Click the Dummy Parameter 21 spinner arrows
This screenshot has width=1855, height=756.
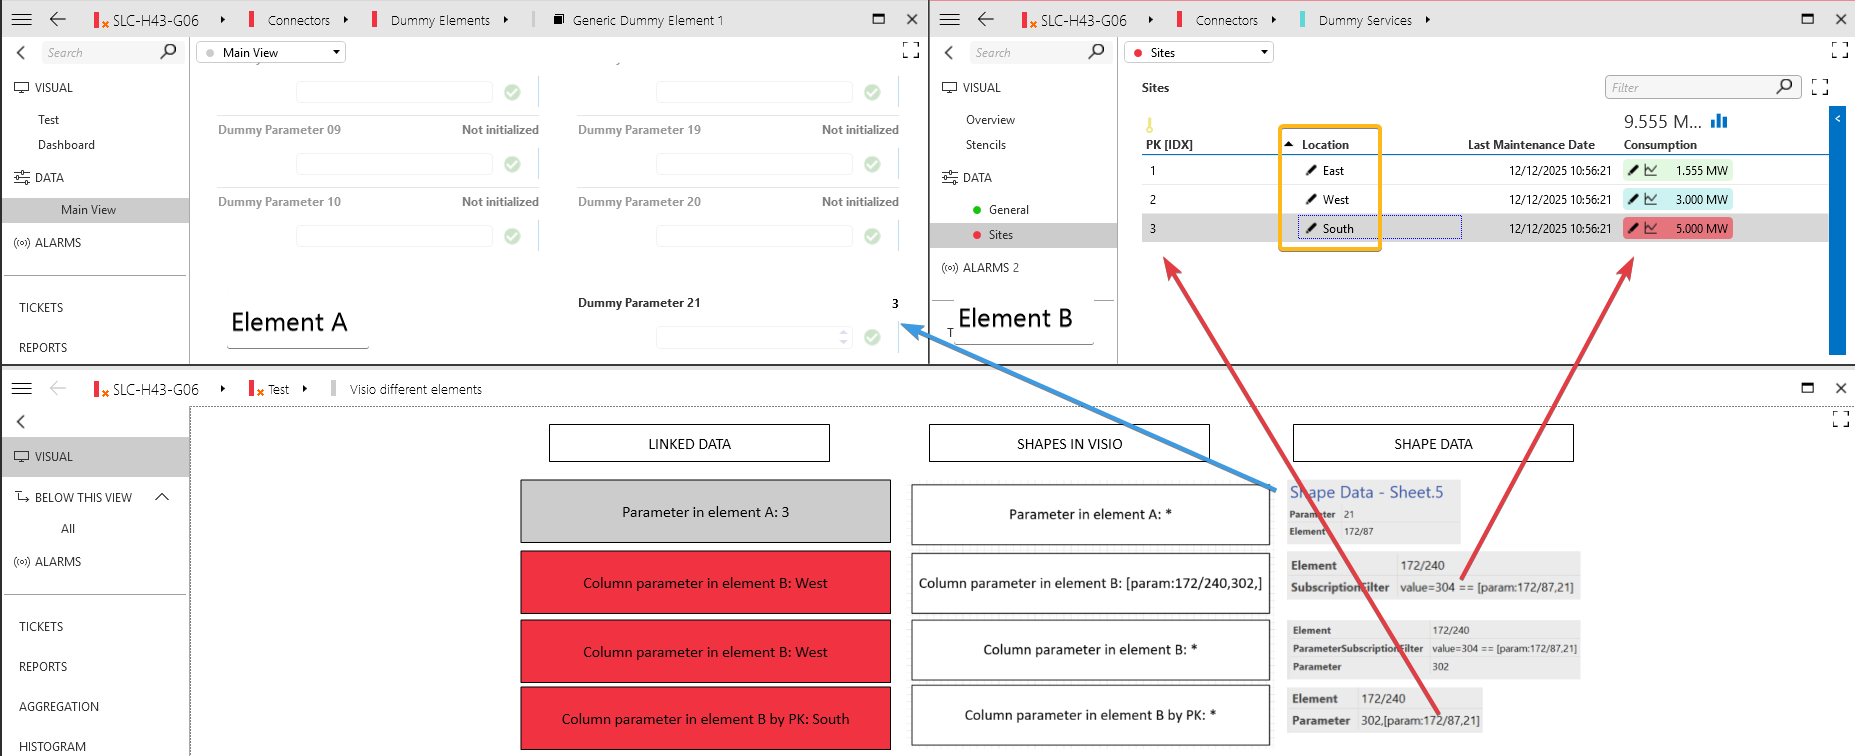point(844,337)
